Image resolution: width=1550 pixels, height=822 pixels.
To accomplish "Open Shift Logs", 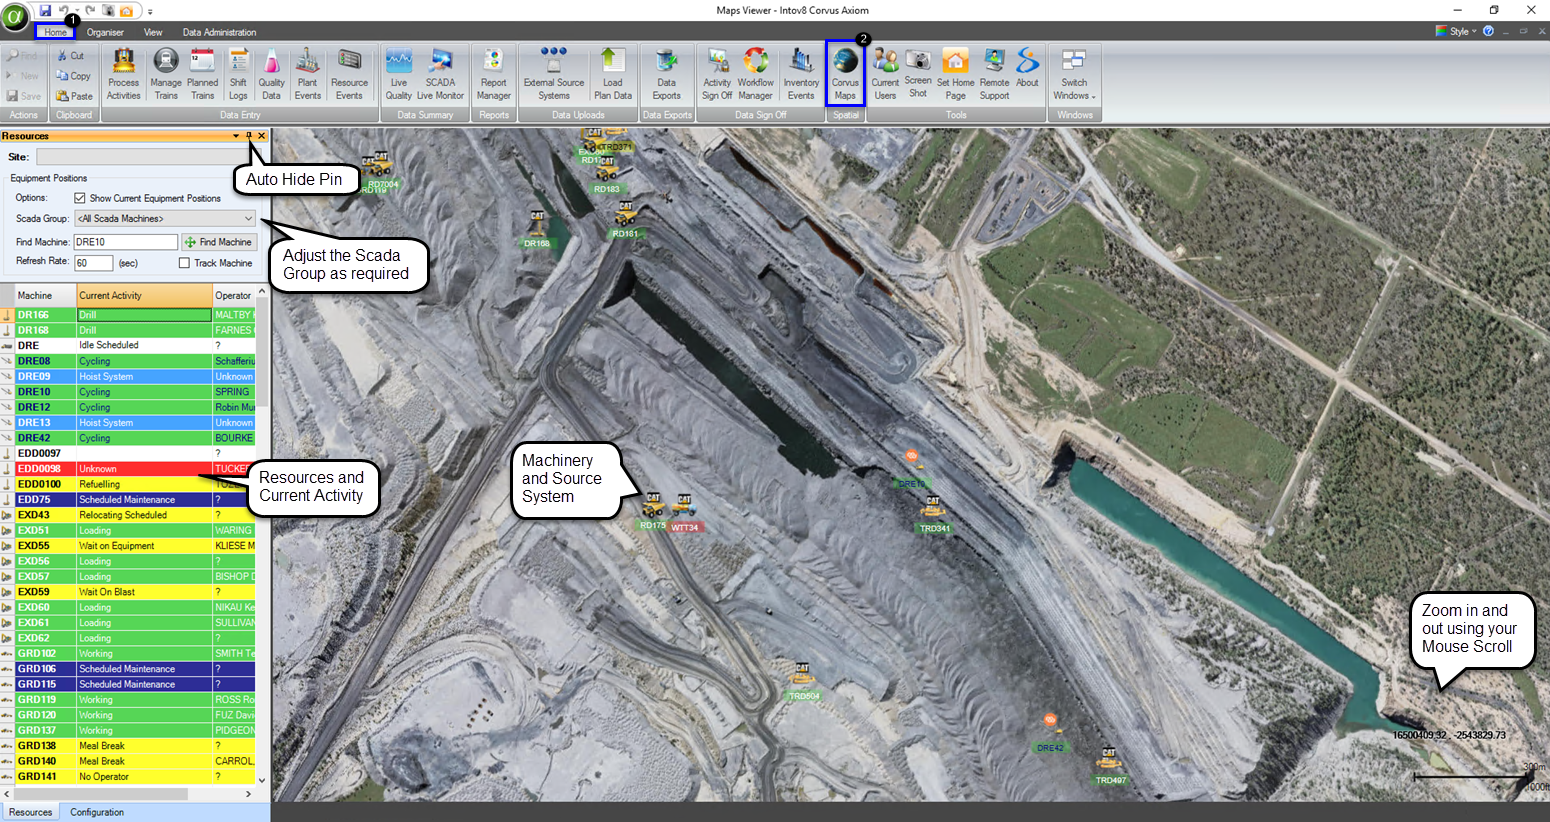I will coord(238,74).
